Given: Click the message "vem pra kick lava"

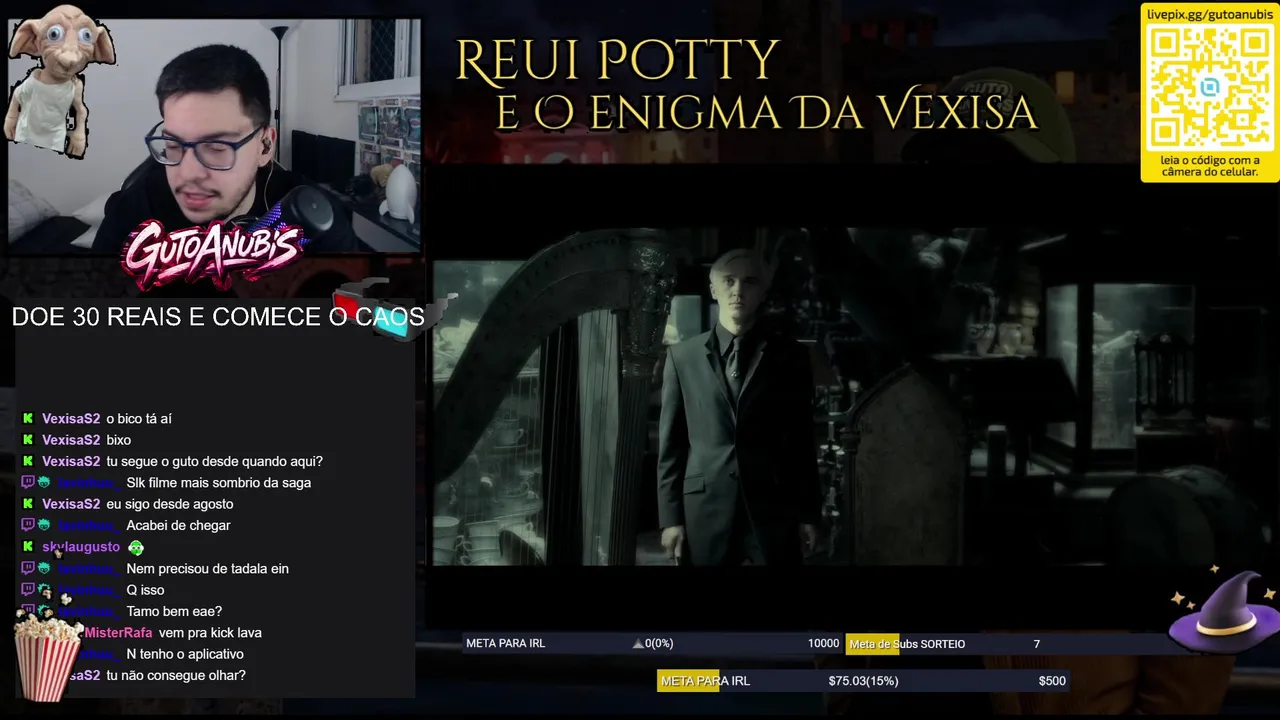Looking at the screenshot, I should 210,633.
